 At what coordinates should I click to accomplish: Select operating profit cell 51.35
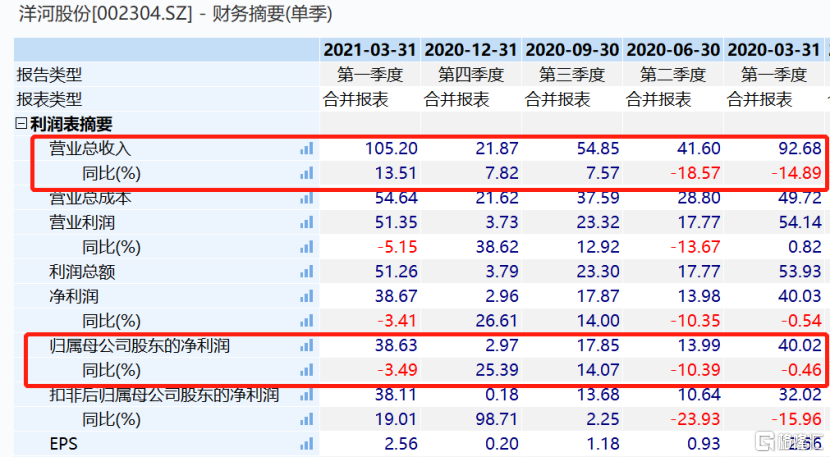(396, 222)
